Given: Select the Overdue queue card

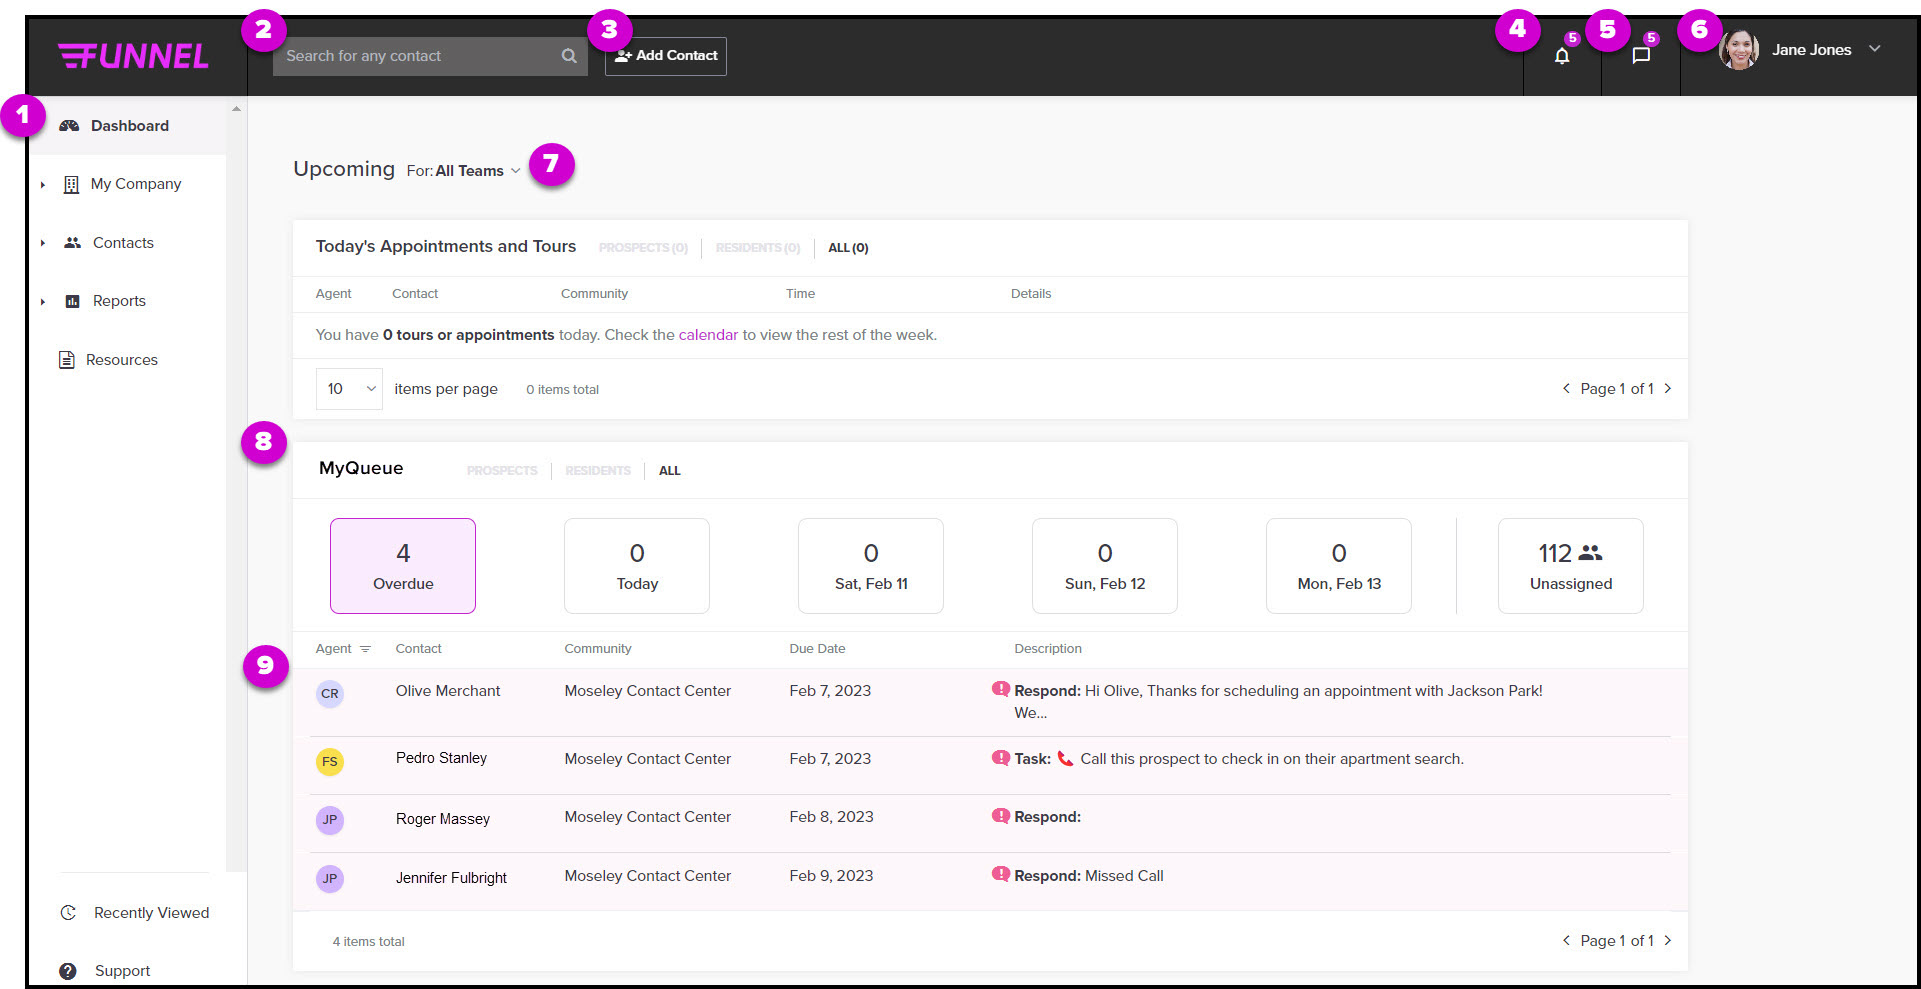Looking at the screenshot, I should pyautogui.click(x=403, y=566).
